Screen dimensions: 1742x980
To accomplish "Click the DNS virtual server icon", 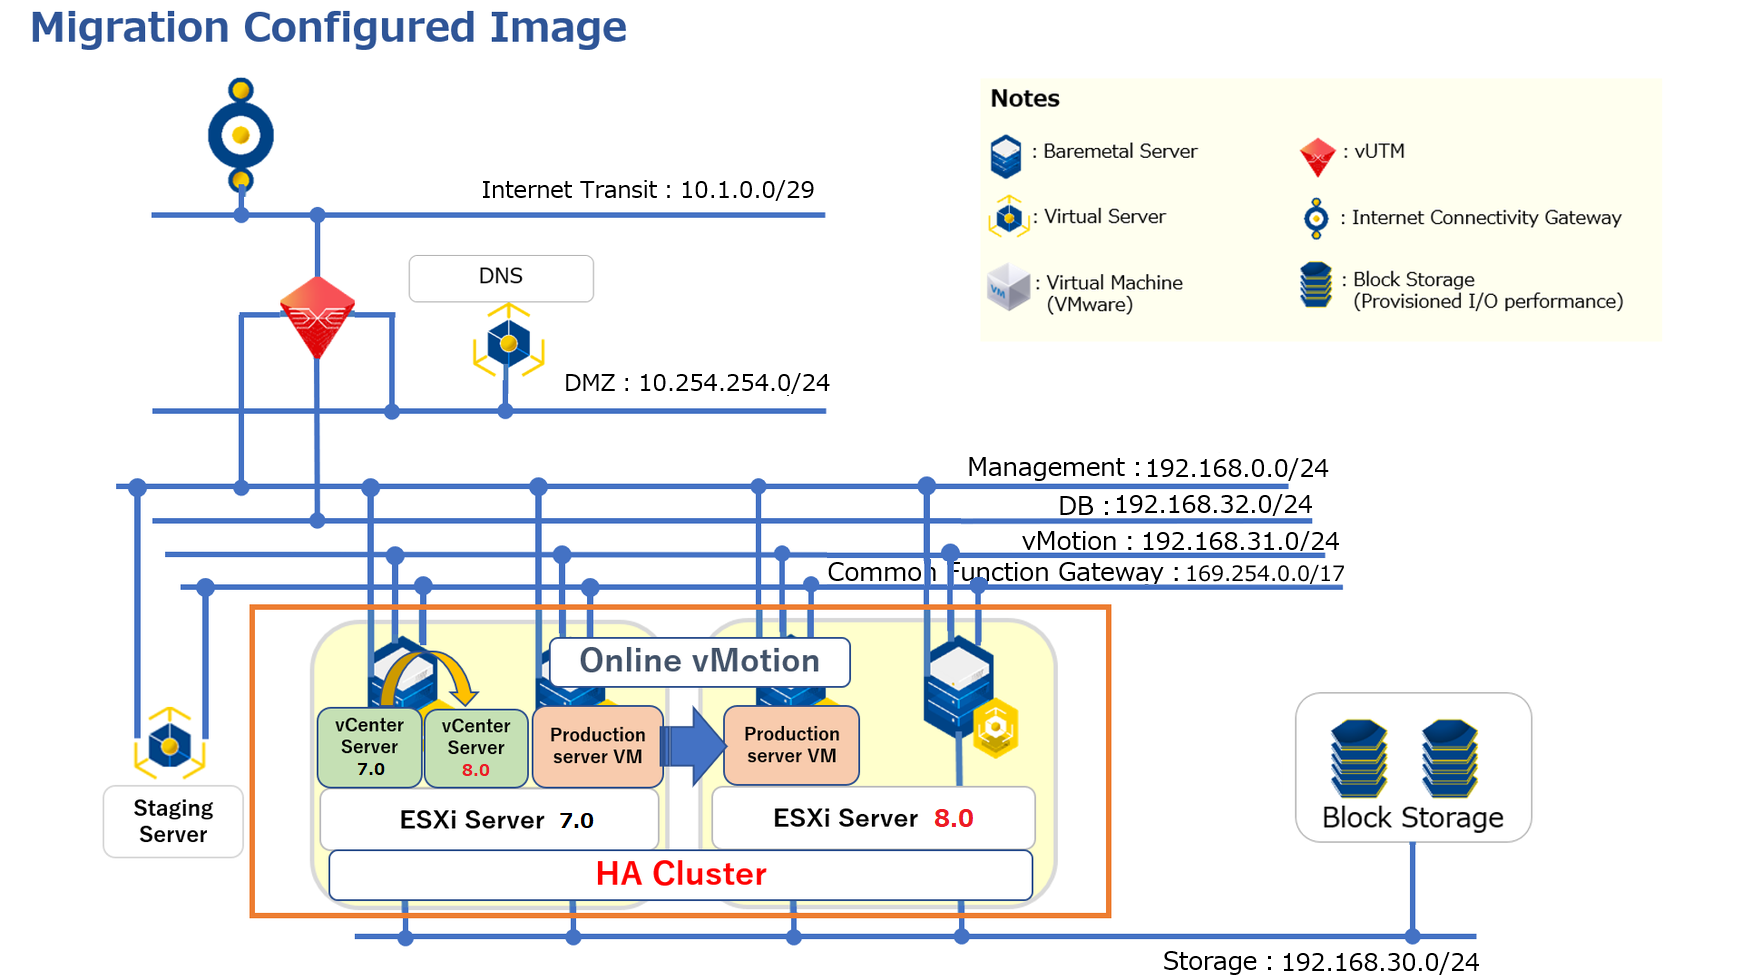I will click(509, 343).
